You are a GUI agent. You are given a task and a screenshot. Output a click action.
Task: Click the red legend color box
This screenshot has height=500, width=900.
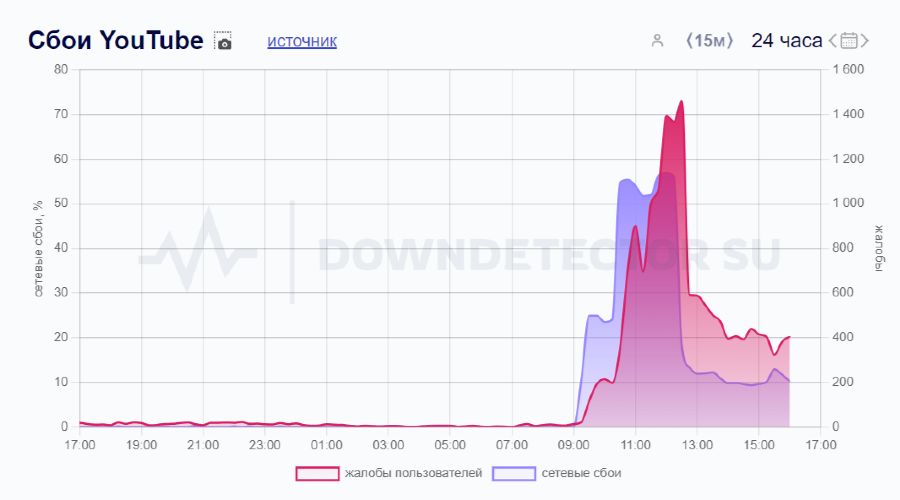[316, 473]
